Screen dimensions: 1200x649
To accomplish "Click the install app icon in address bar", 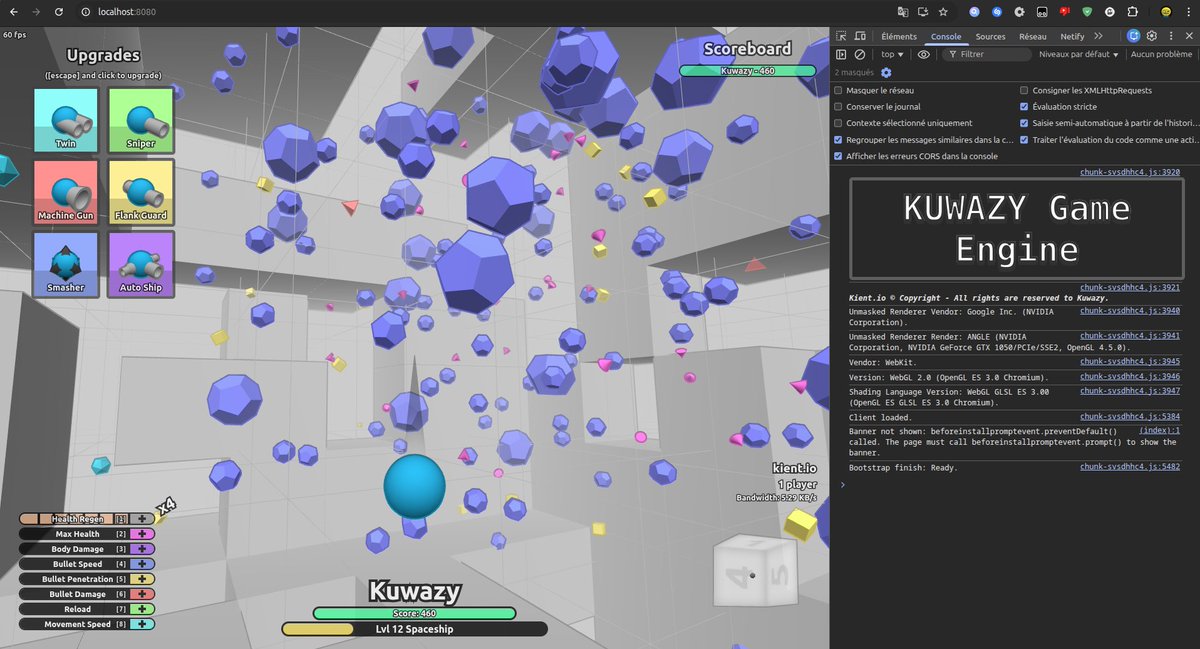I will click(x=923, y=12).
